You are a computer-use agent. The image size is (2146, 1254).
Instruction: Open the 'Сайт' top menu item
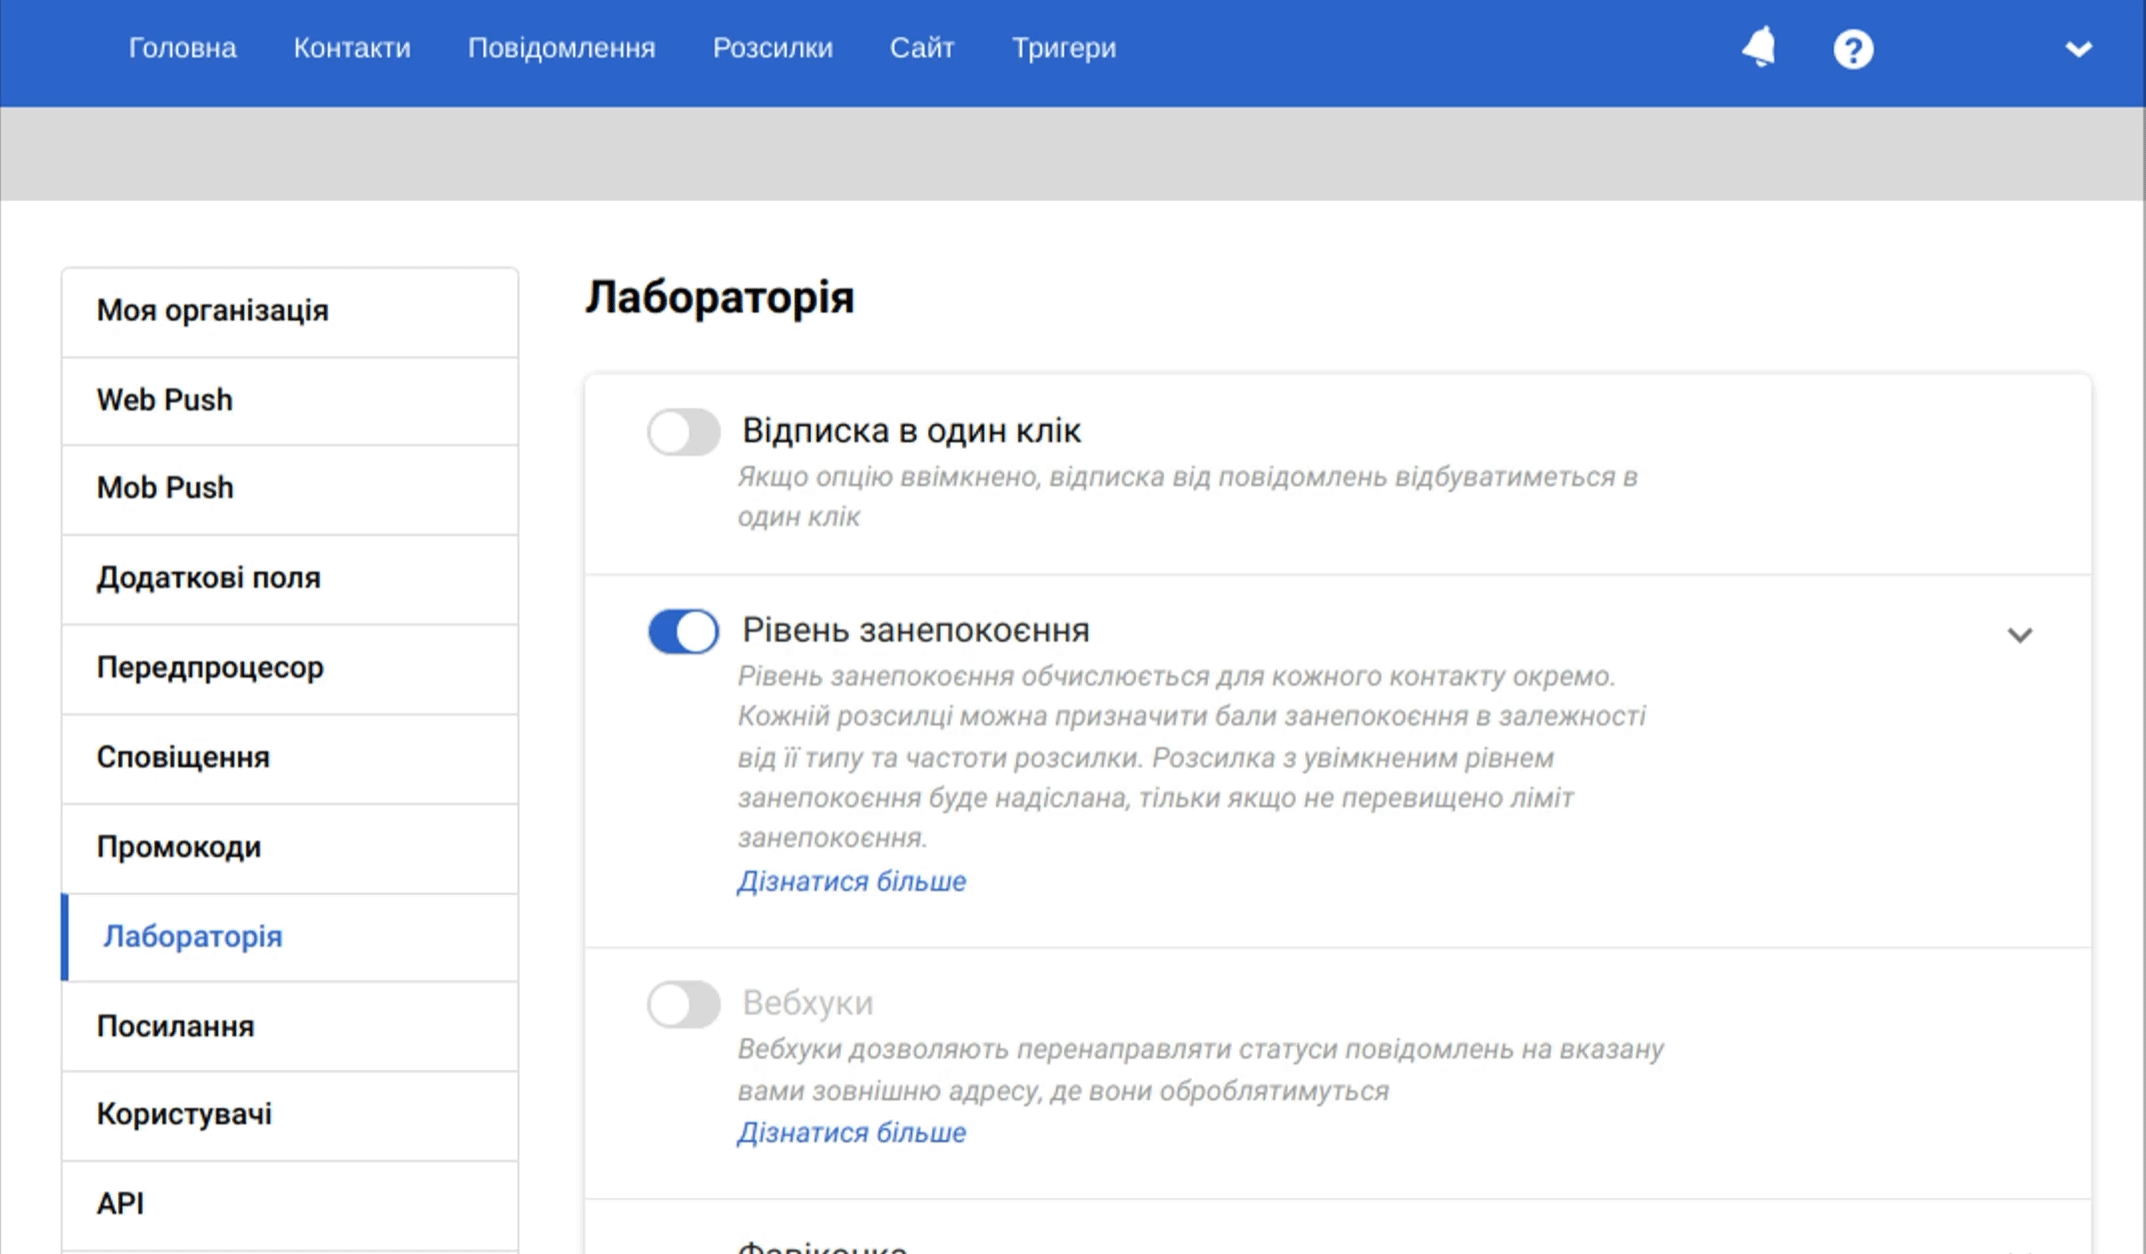tap(921, 48)
